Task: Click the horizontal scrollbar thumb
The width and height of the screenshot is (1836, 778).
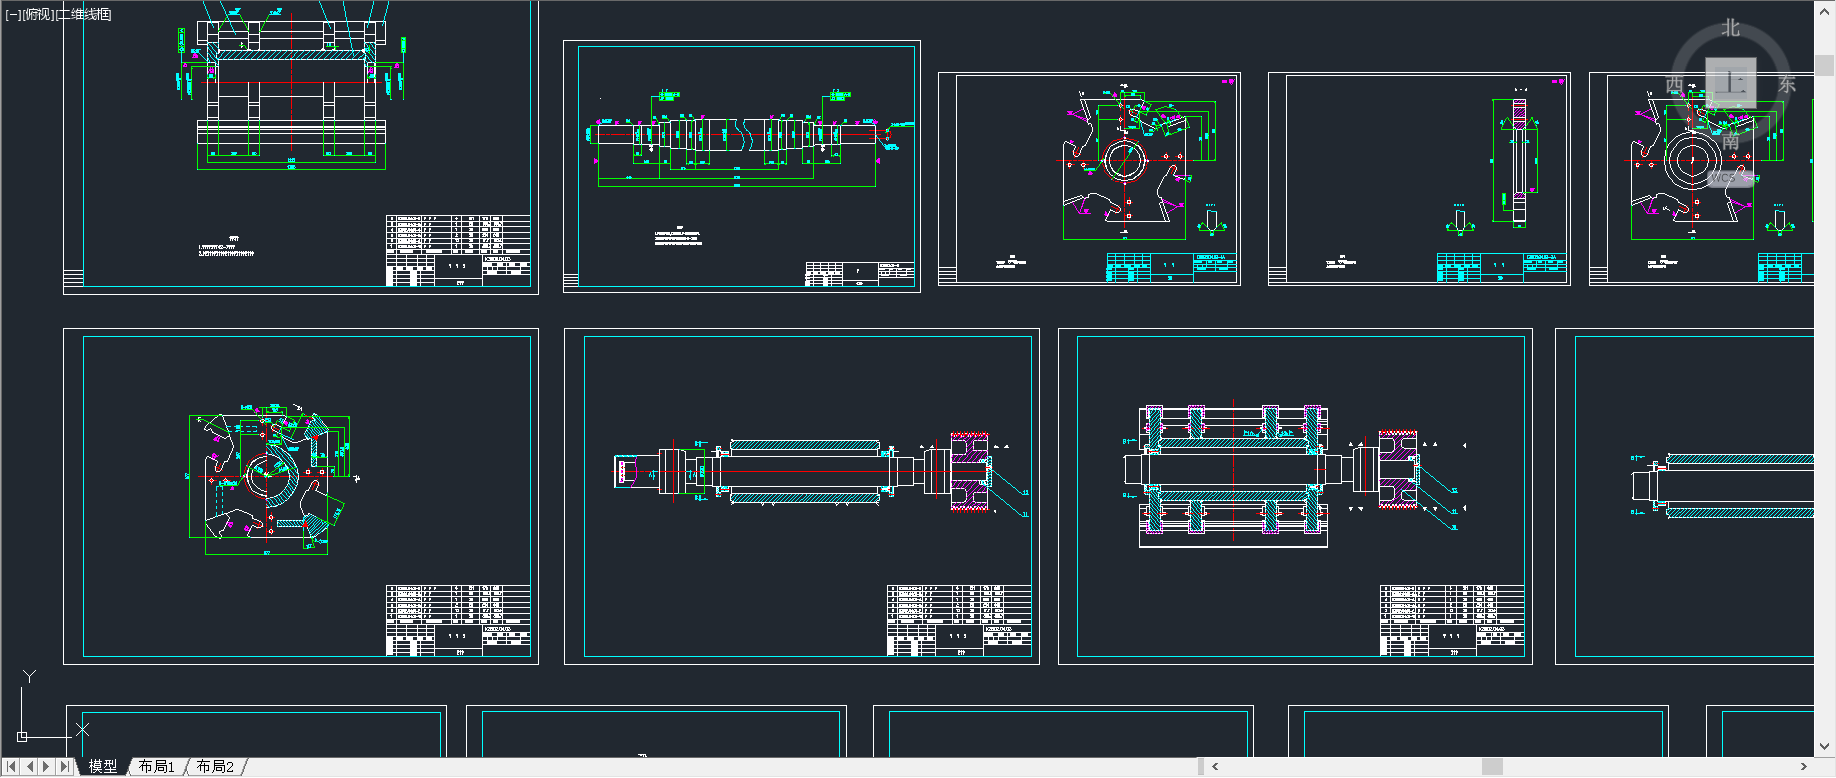Action: point(1492,767)
